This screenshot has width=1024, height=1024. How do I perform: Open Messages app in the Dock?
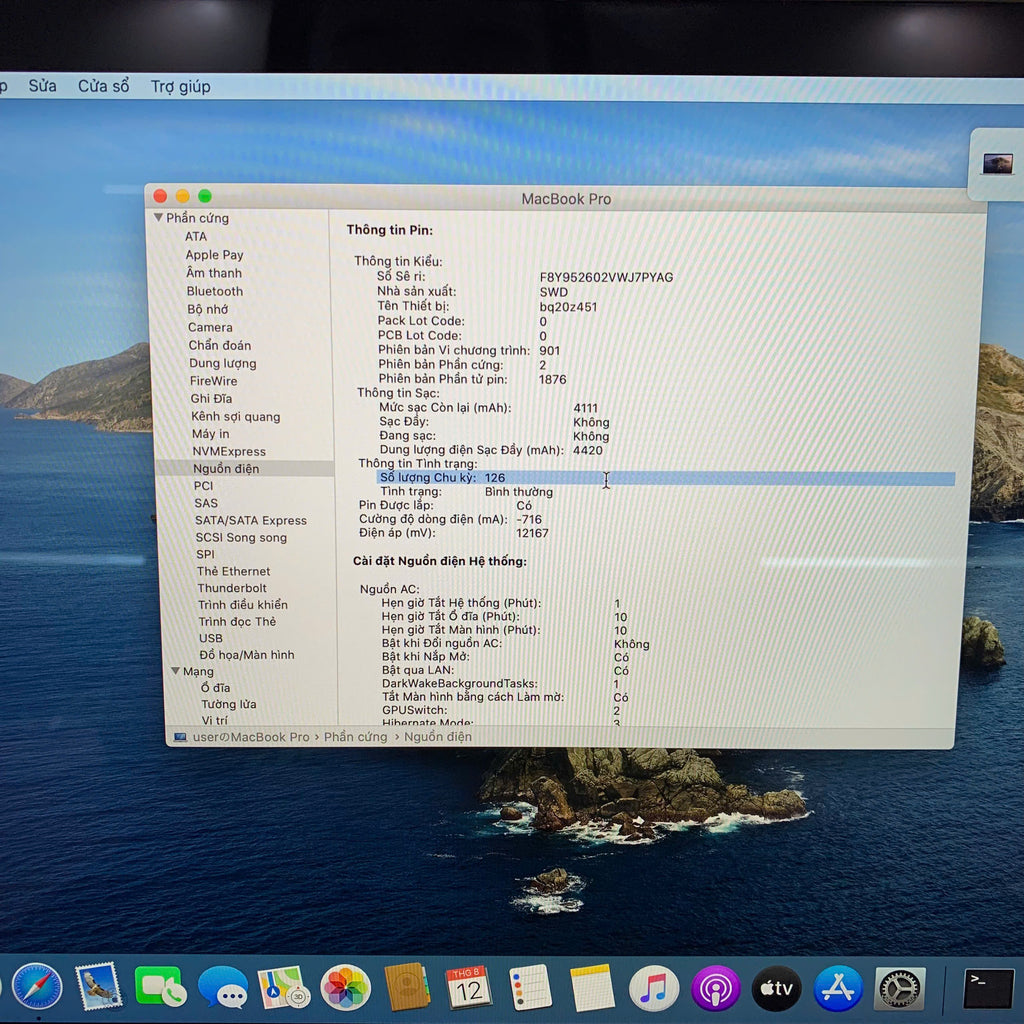(x=223, y=987)
